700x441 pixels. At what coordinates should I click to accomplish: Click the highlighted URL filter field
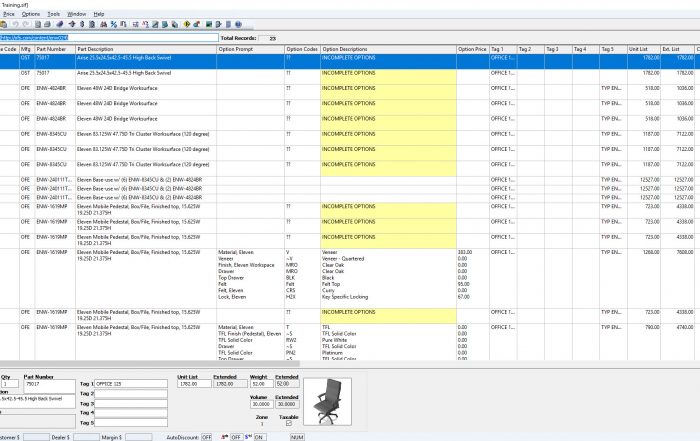[109, 38]
